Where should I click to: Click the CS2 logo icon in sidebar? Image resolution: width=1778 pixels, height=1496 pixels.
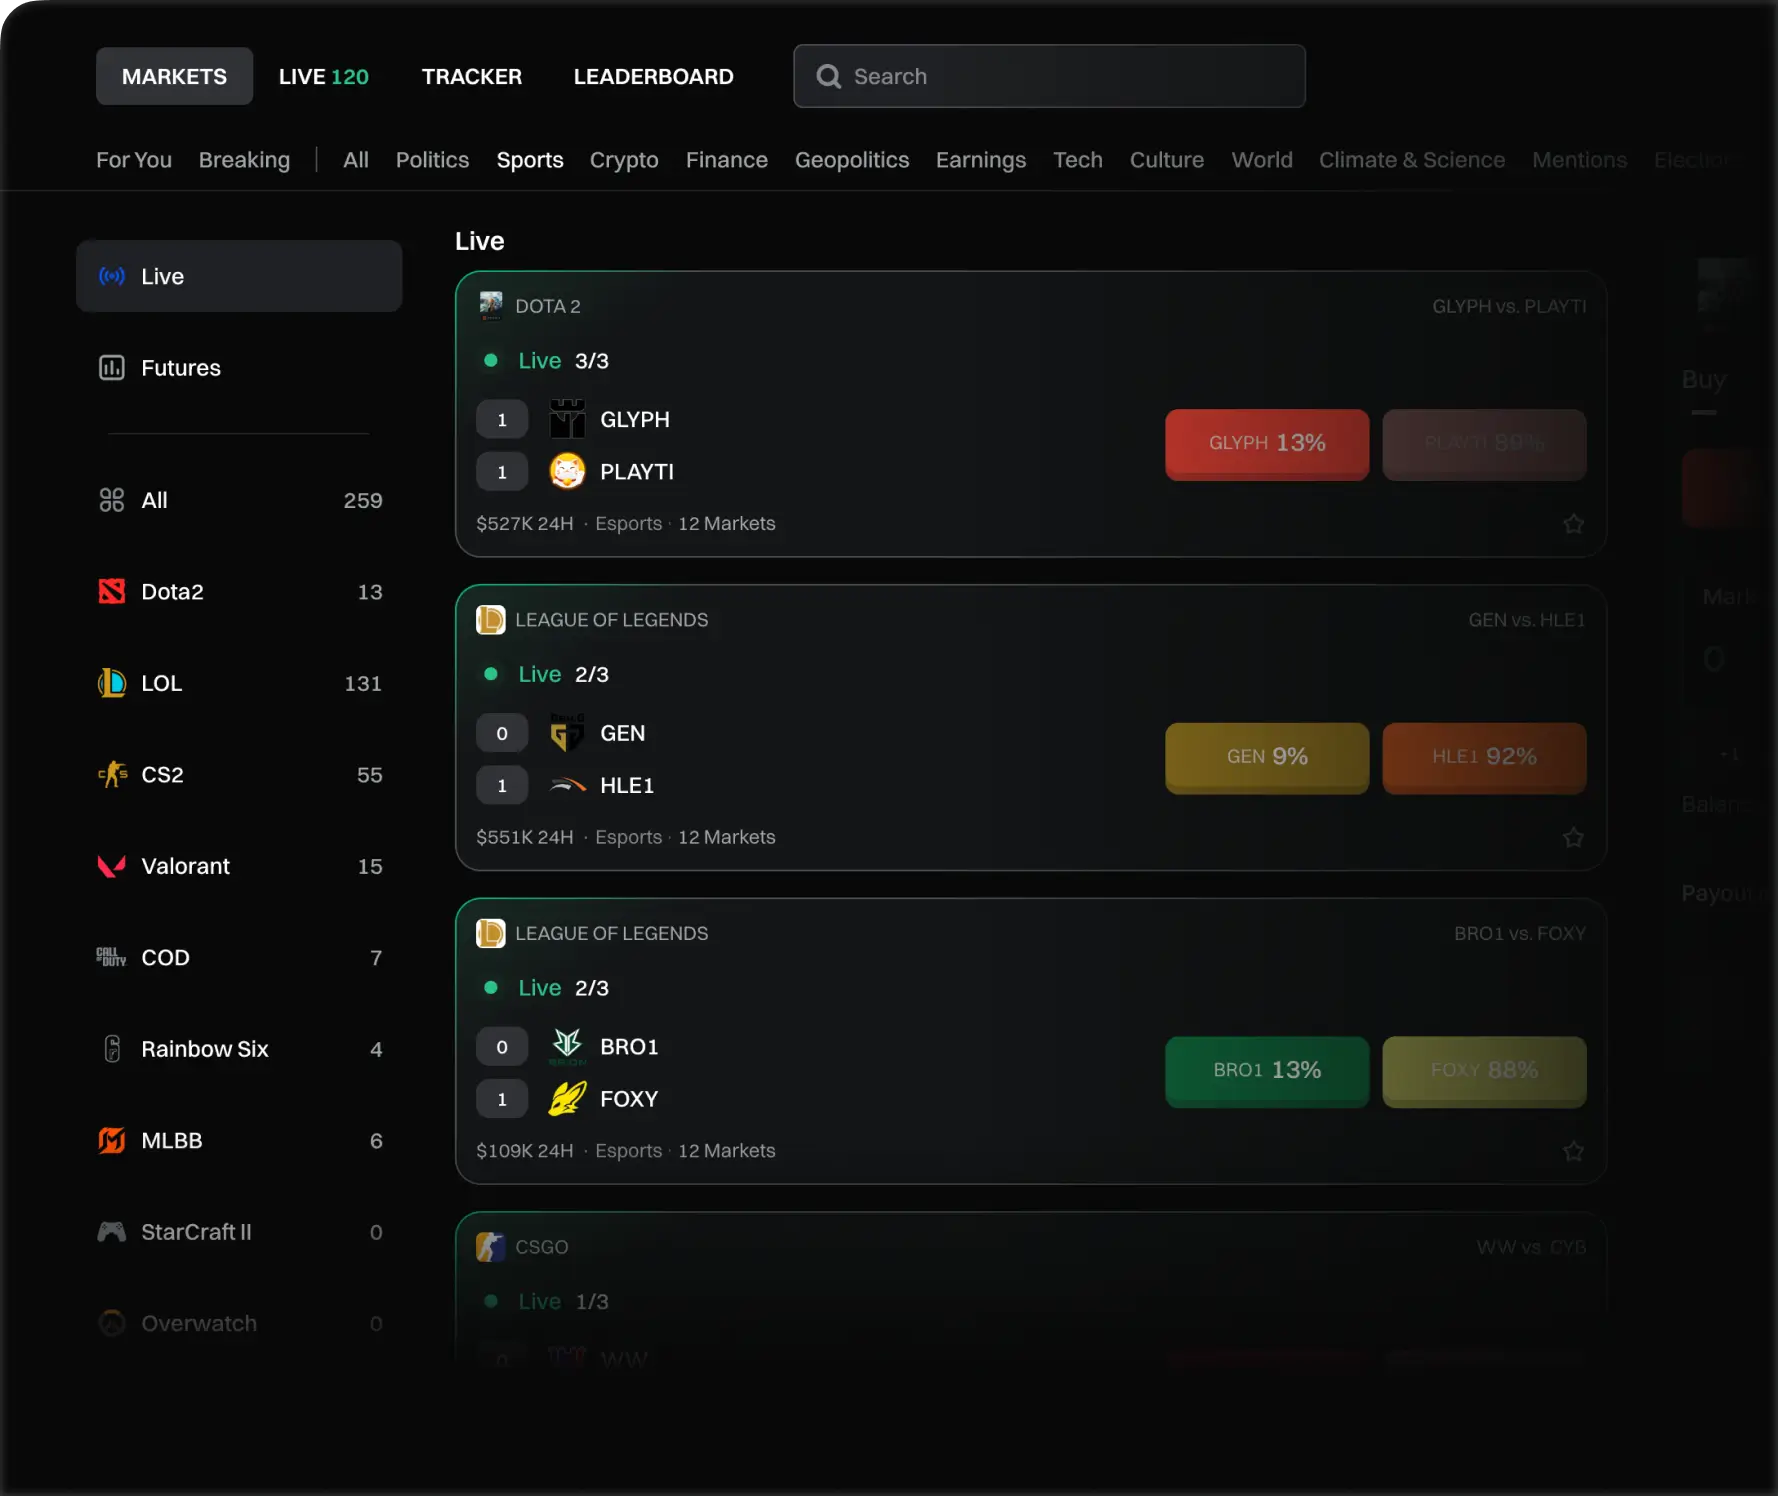pos(112,775)
